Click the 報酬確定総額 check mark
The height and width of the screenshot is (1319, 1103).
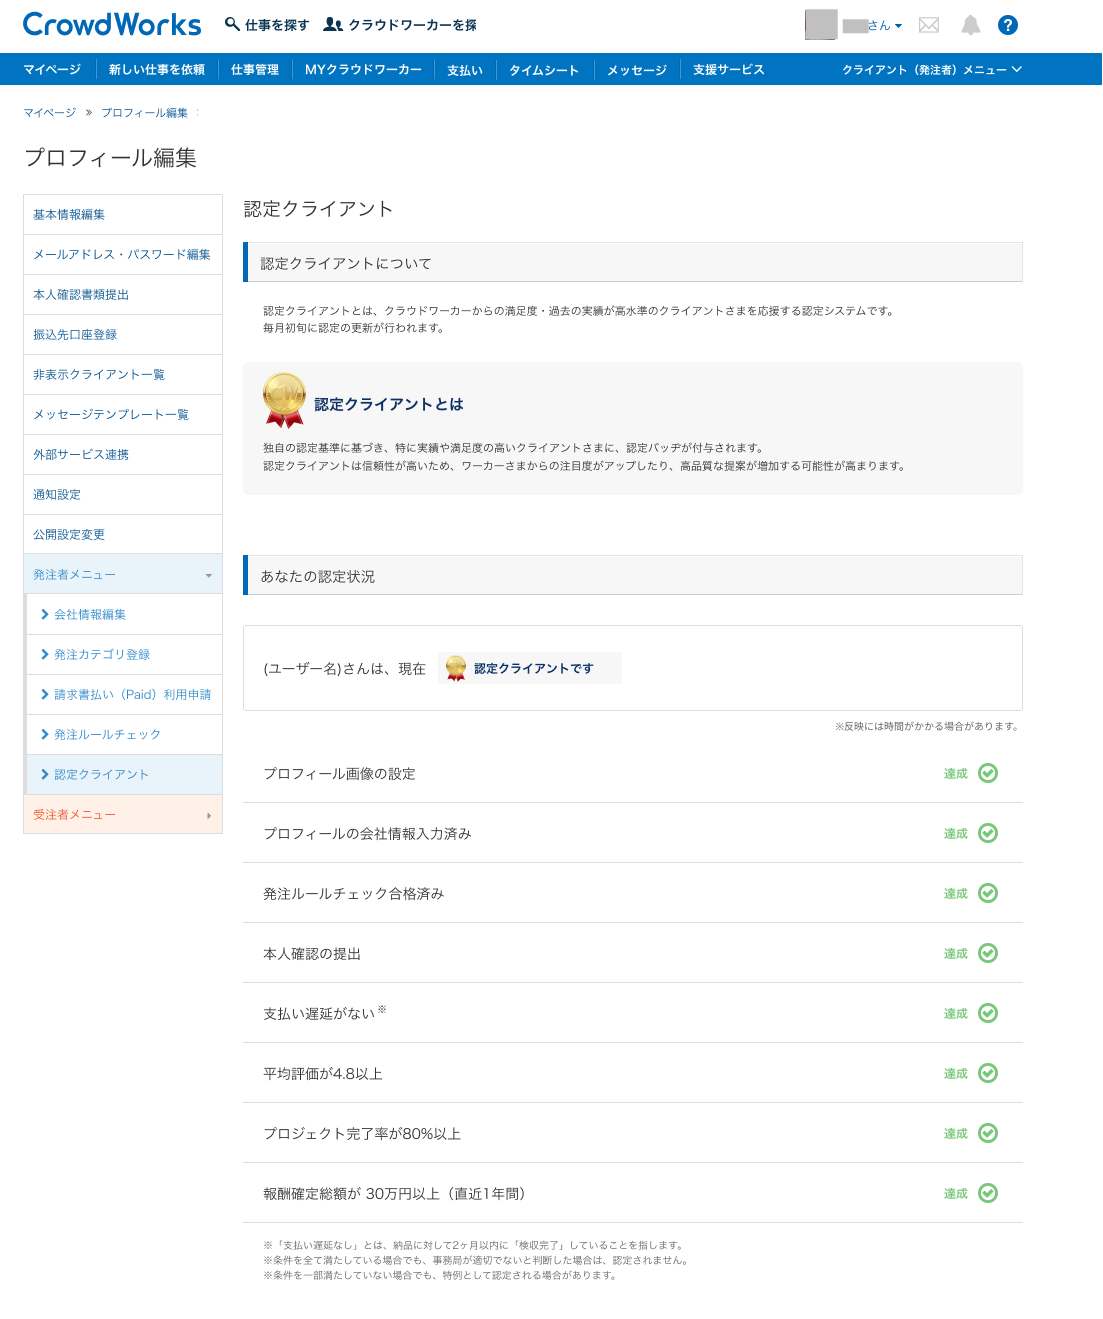(x=988, y=1193)
